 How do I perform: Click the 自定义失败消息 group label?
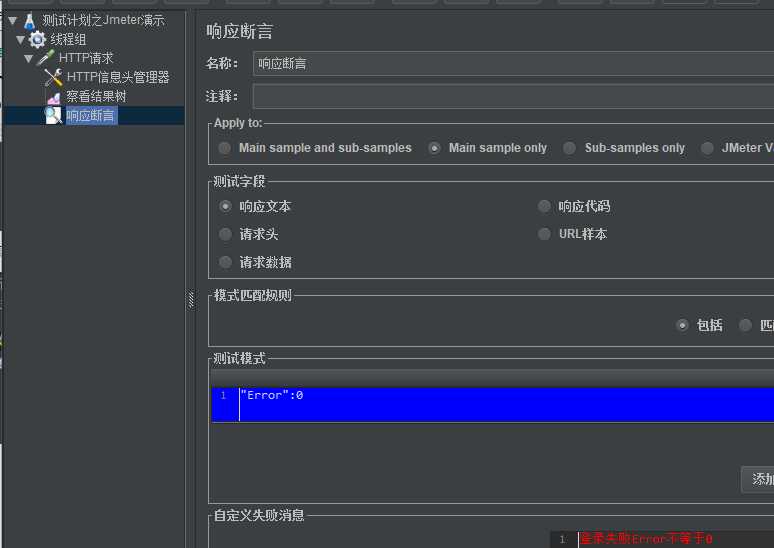(x=259, y=515)
